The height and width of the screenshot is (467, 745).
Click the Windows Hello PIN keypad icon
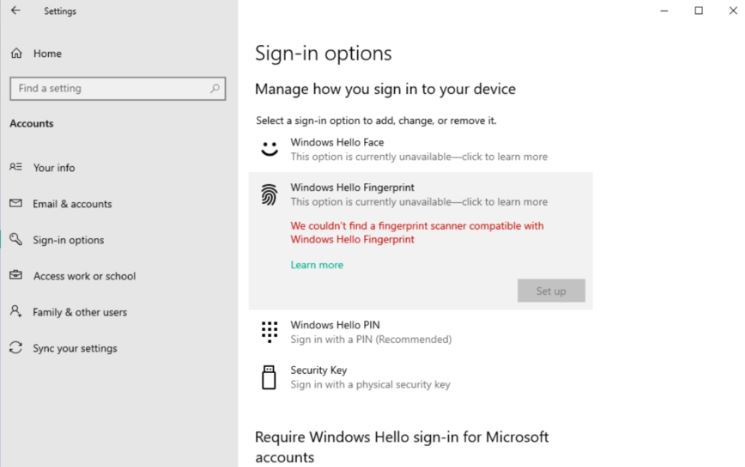coord(269,332)
